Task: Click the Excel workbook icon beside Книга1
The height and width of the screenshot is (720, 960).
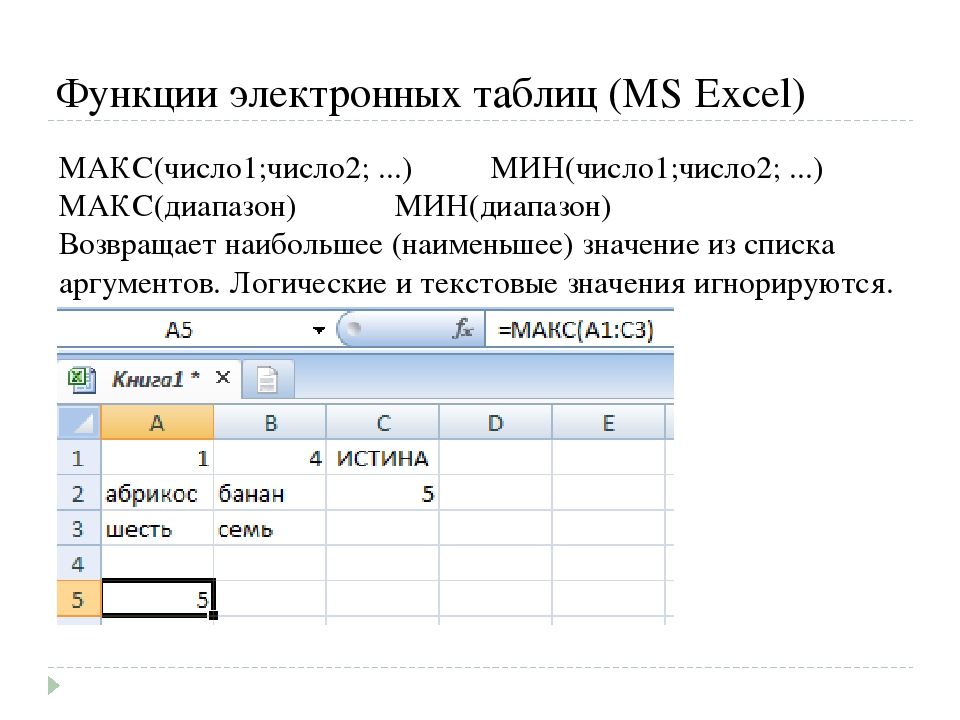Action: click(x=81, y=380)
